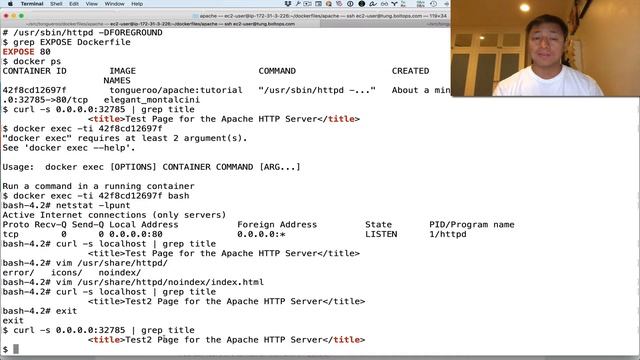
Task: Click the 'State' column header
Action: pos(378,224)
